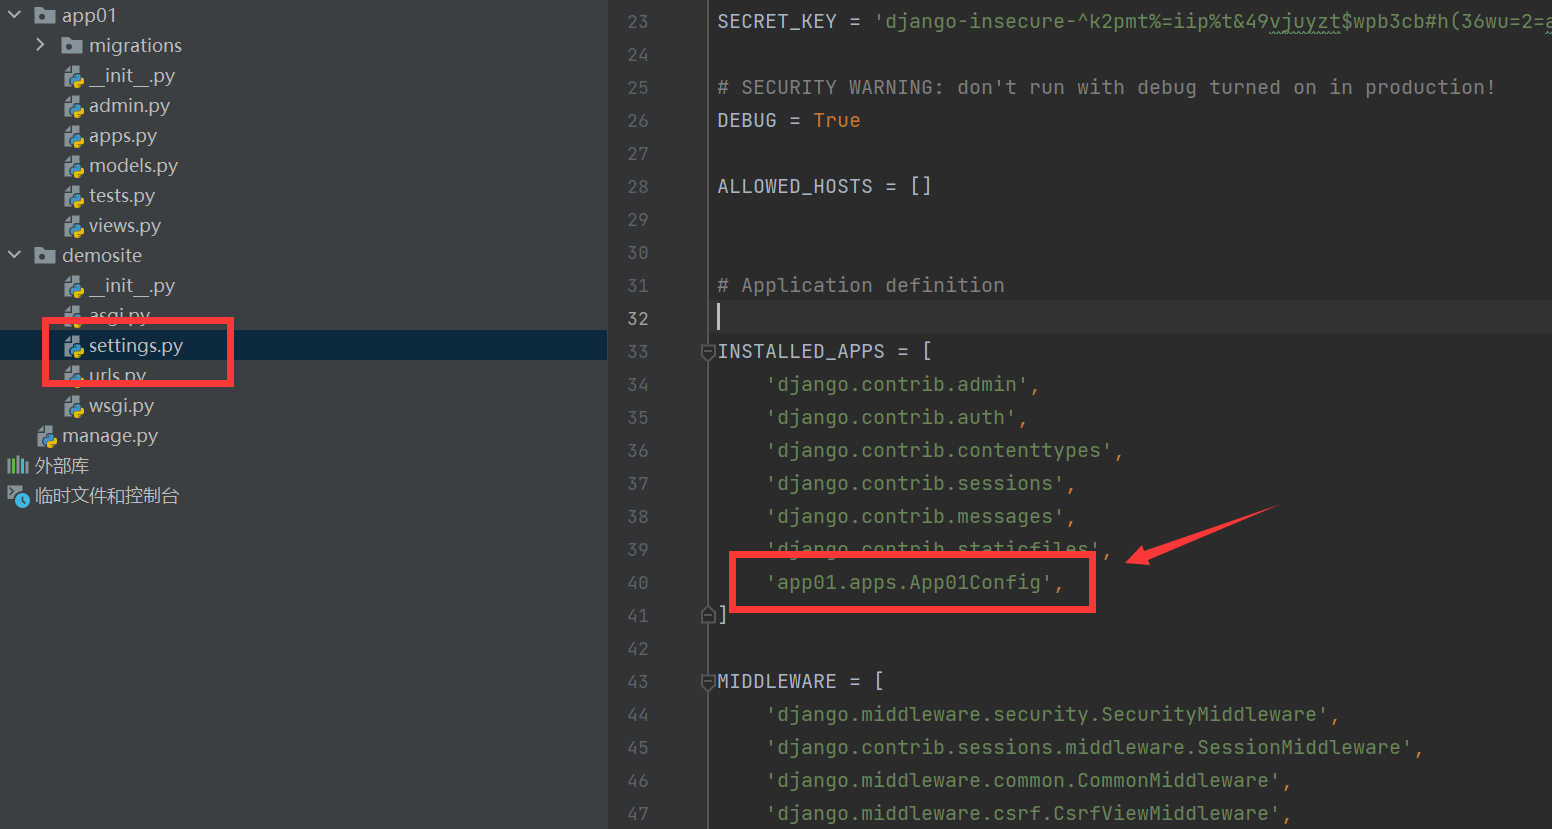
Task: Select 外部库 external libraries node
Action: pos(62,465)
